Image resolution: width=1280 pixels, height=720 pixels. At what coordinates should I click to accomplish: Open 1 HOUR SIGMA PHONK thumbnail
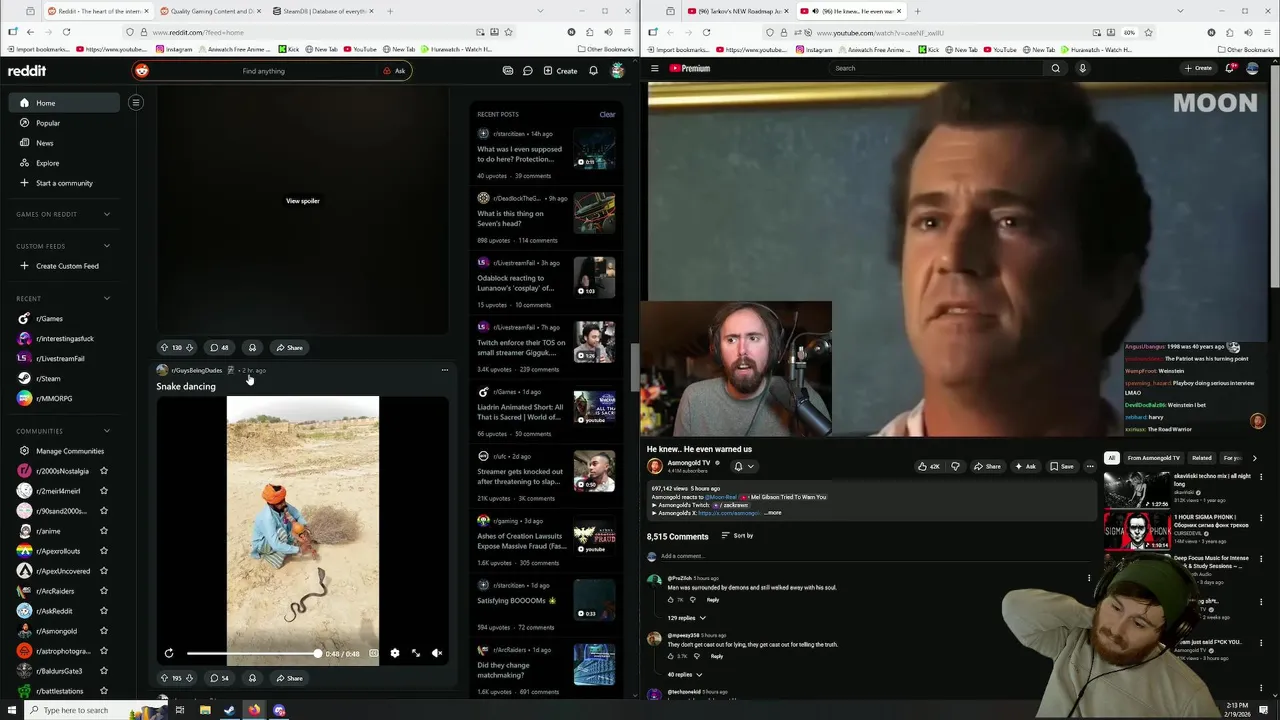point(1137,530)
